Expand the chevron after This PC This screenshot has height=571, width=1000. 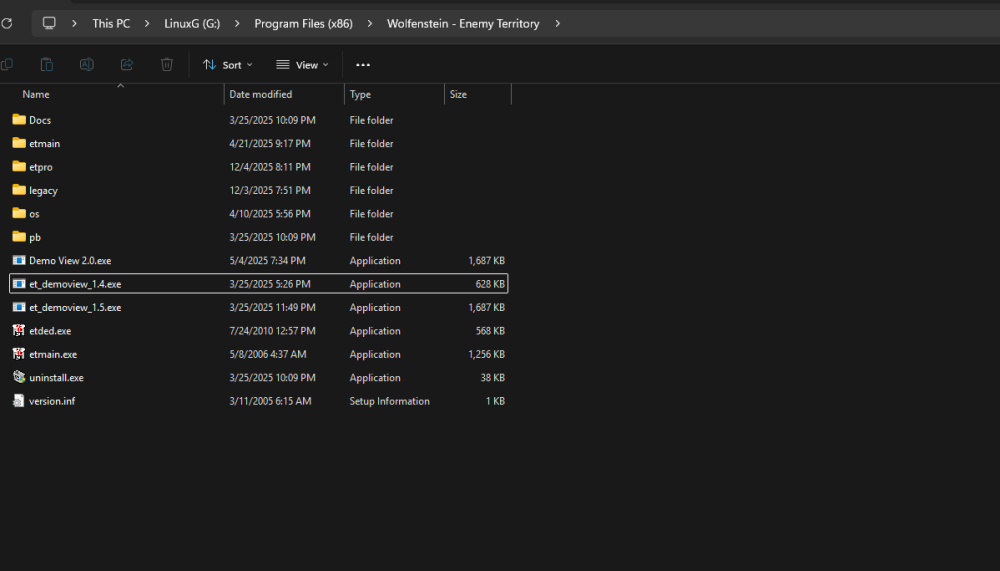(147, 24)
